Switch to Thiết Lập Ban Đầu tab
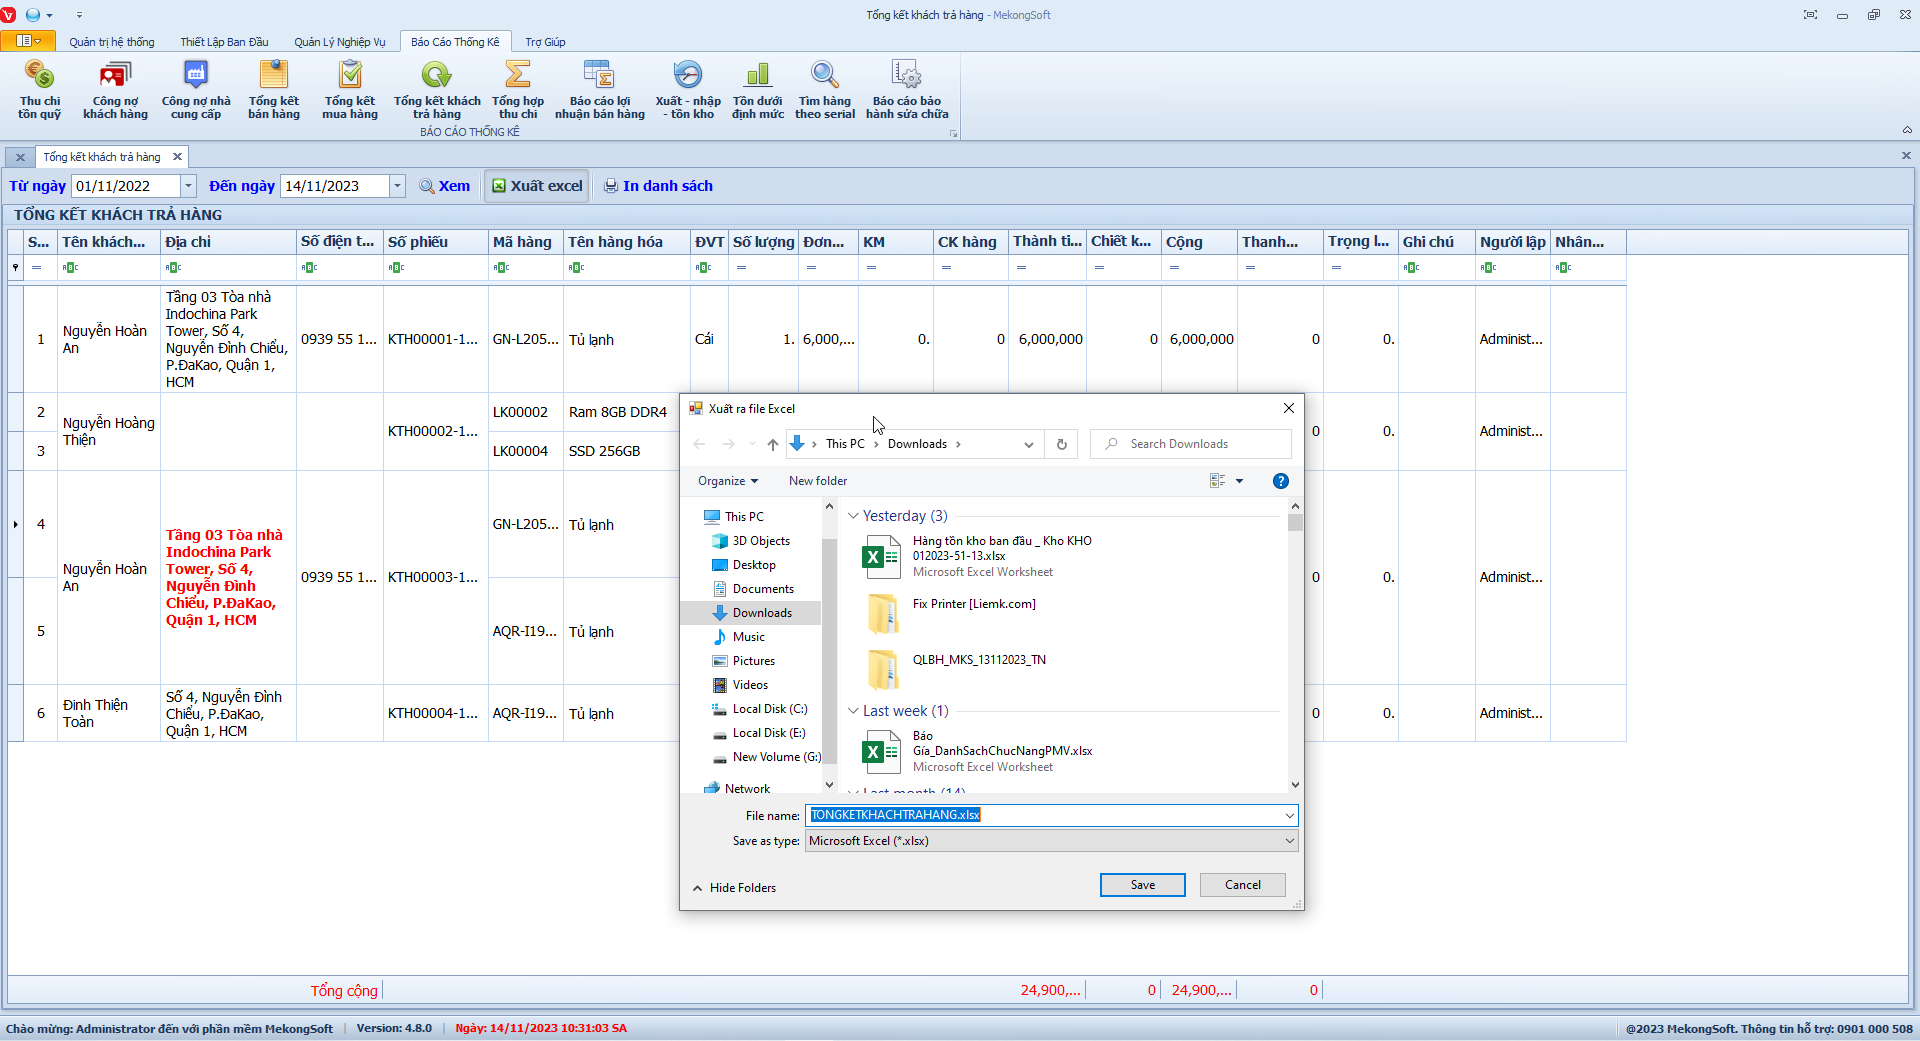 pyautogui.click(x=224, y=42)
